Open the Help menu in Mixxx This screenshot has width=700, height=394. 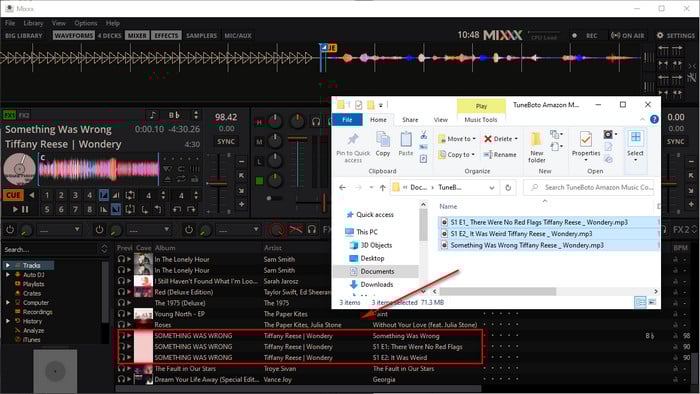112,23
